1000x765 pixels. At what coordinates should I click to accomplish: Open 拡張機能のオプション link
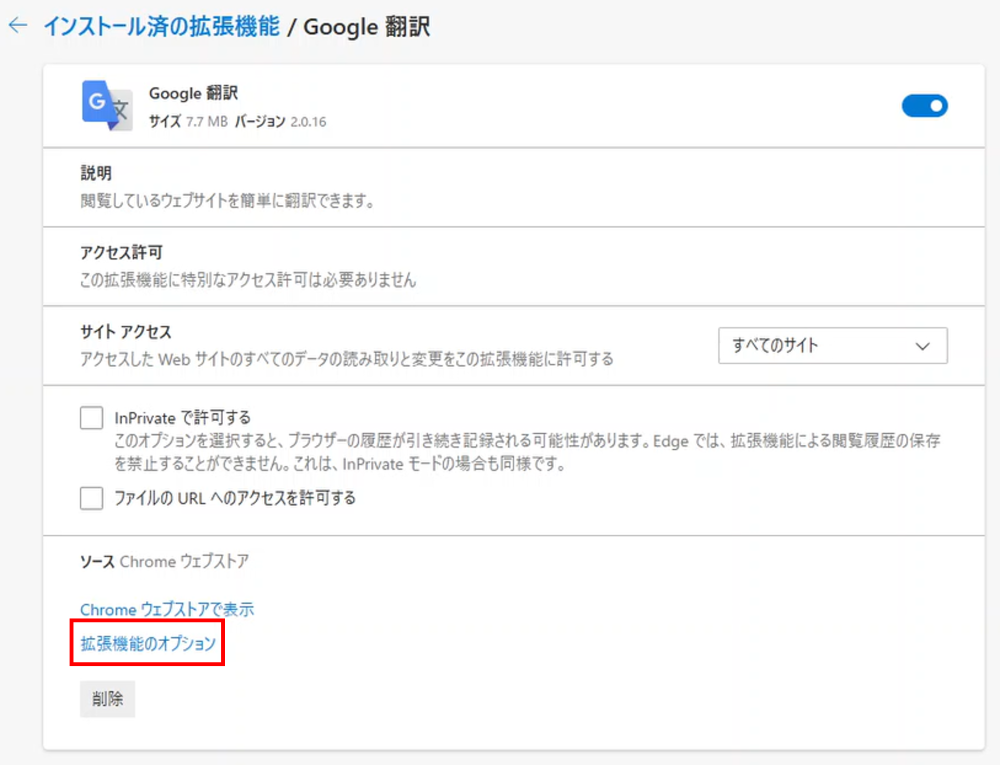tap(148, 644)
